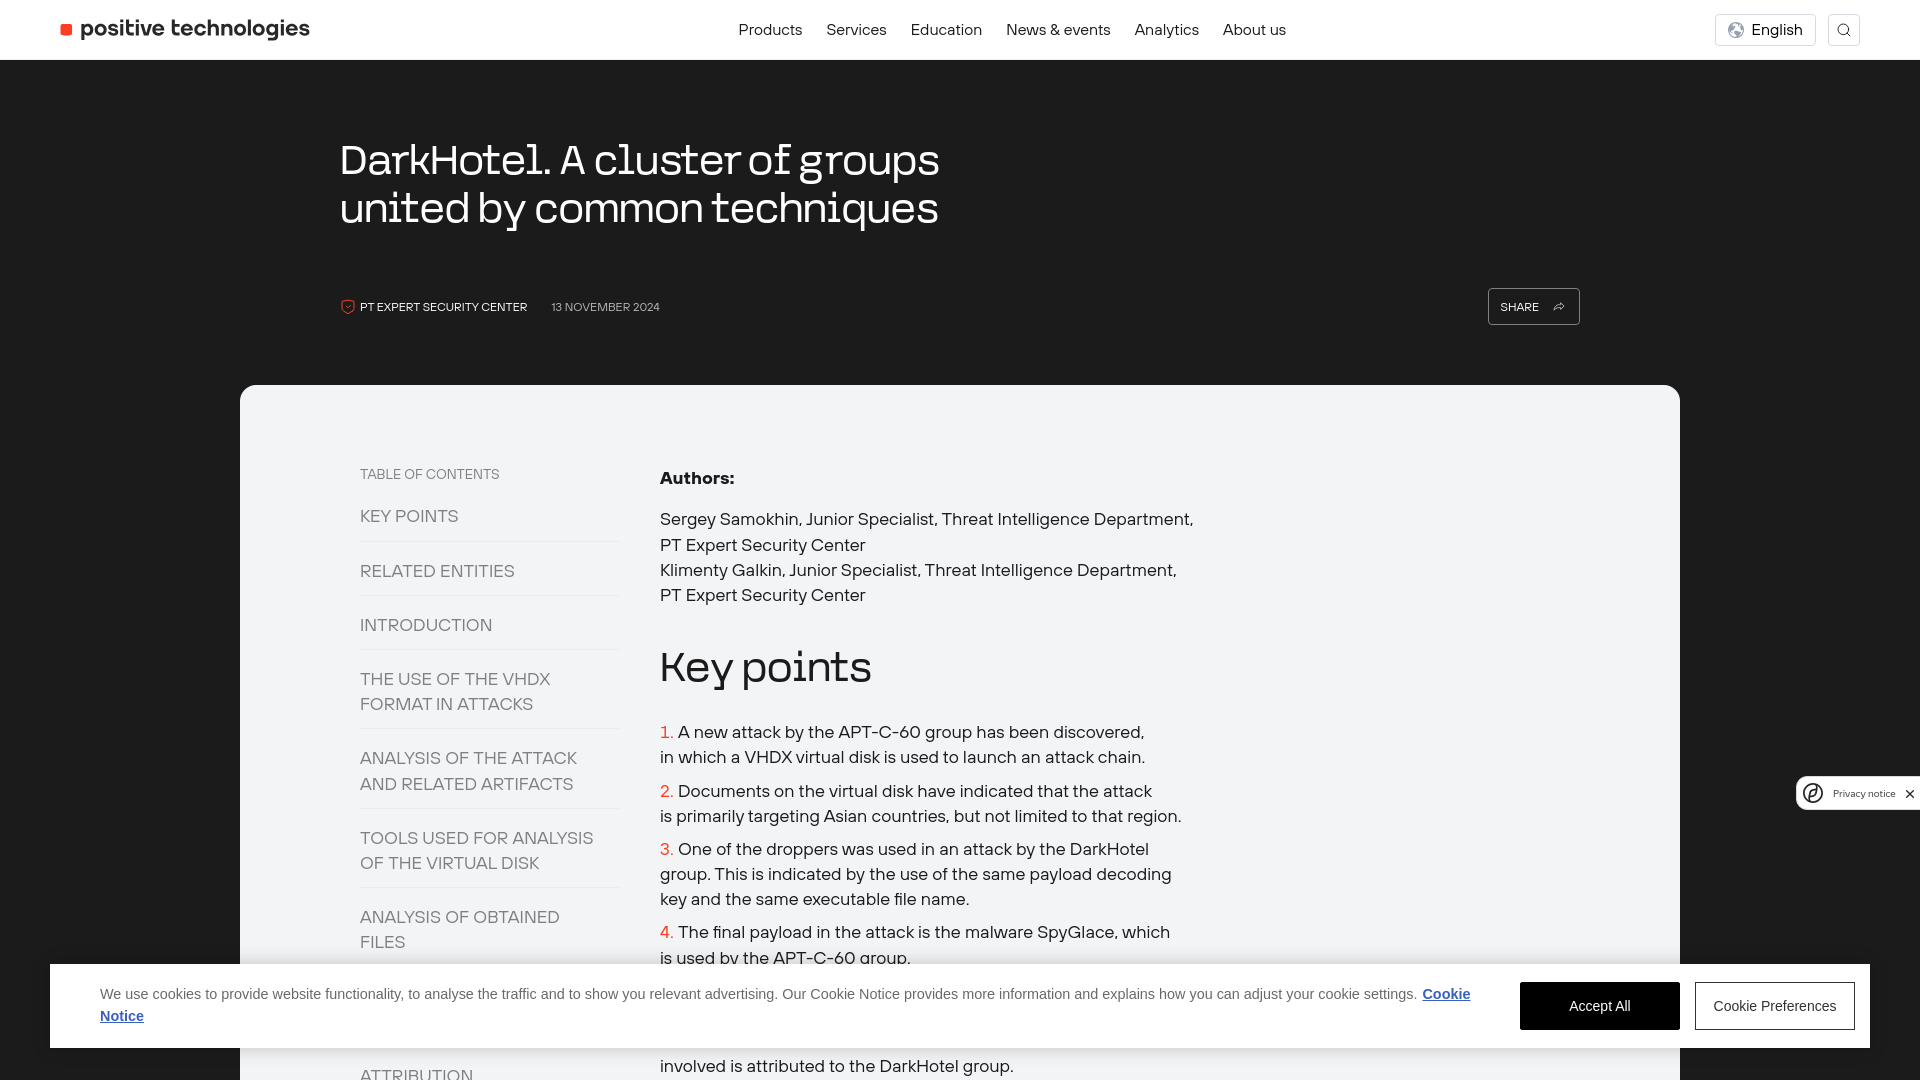Expand the News & events menu dropdown
Viewport: 1920px width, 1080px height.
[x=1058, y=29]
